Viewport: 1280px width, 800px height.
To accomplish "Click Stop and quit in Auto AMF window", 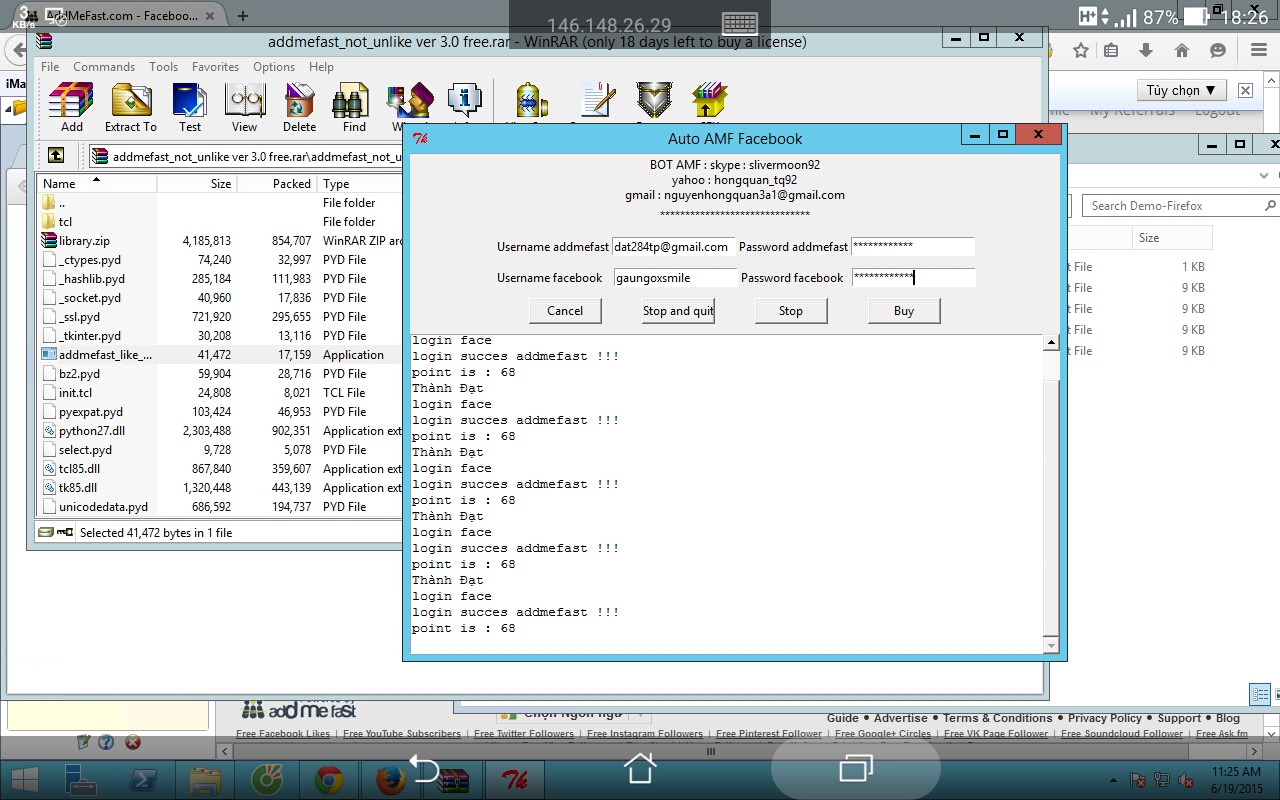I will 678,310.
